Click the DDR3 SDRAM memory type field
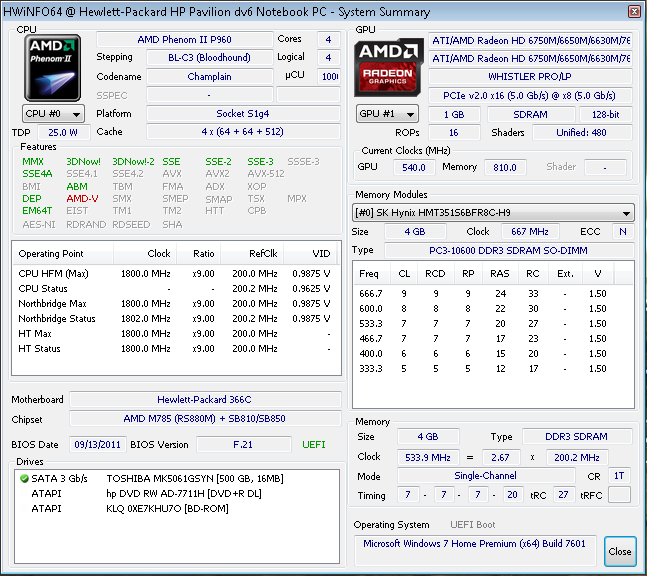The width and height of the screenshot is (647, 576). point(577,437)
